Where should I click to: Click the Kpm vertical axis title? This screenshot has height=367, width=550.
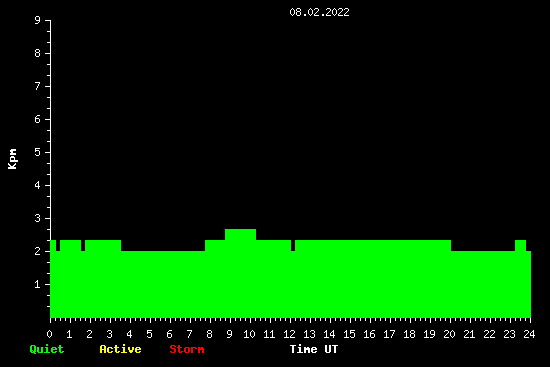coord(12,159)
